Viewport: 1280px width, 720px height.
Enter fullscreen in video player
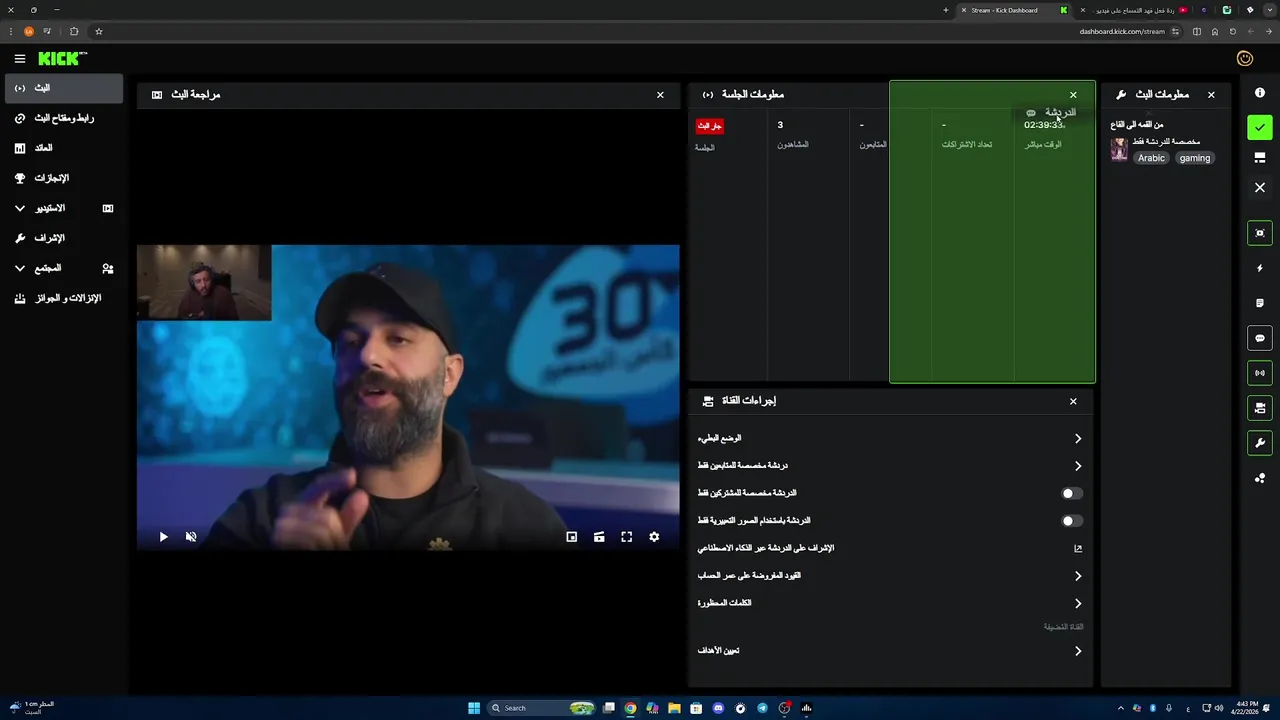pos(627,537)
